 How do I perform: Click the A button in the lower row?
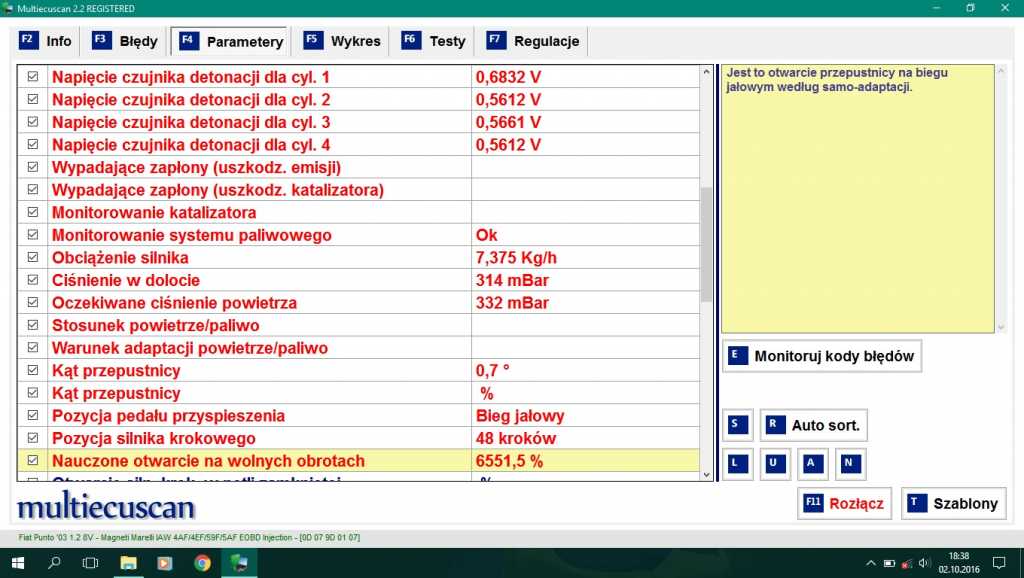pos(812,464)
